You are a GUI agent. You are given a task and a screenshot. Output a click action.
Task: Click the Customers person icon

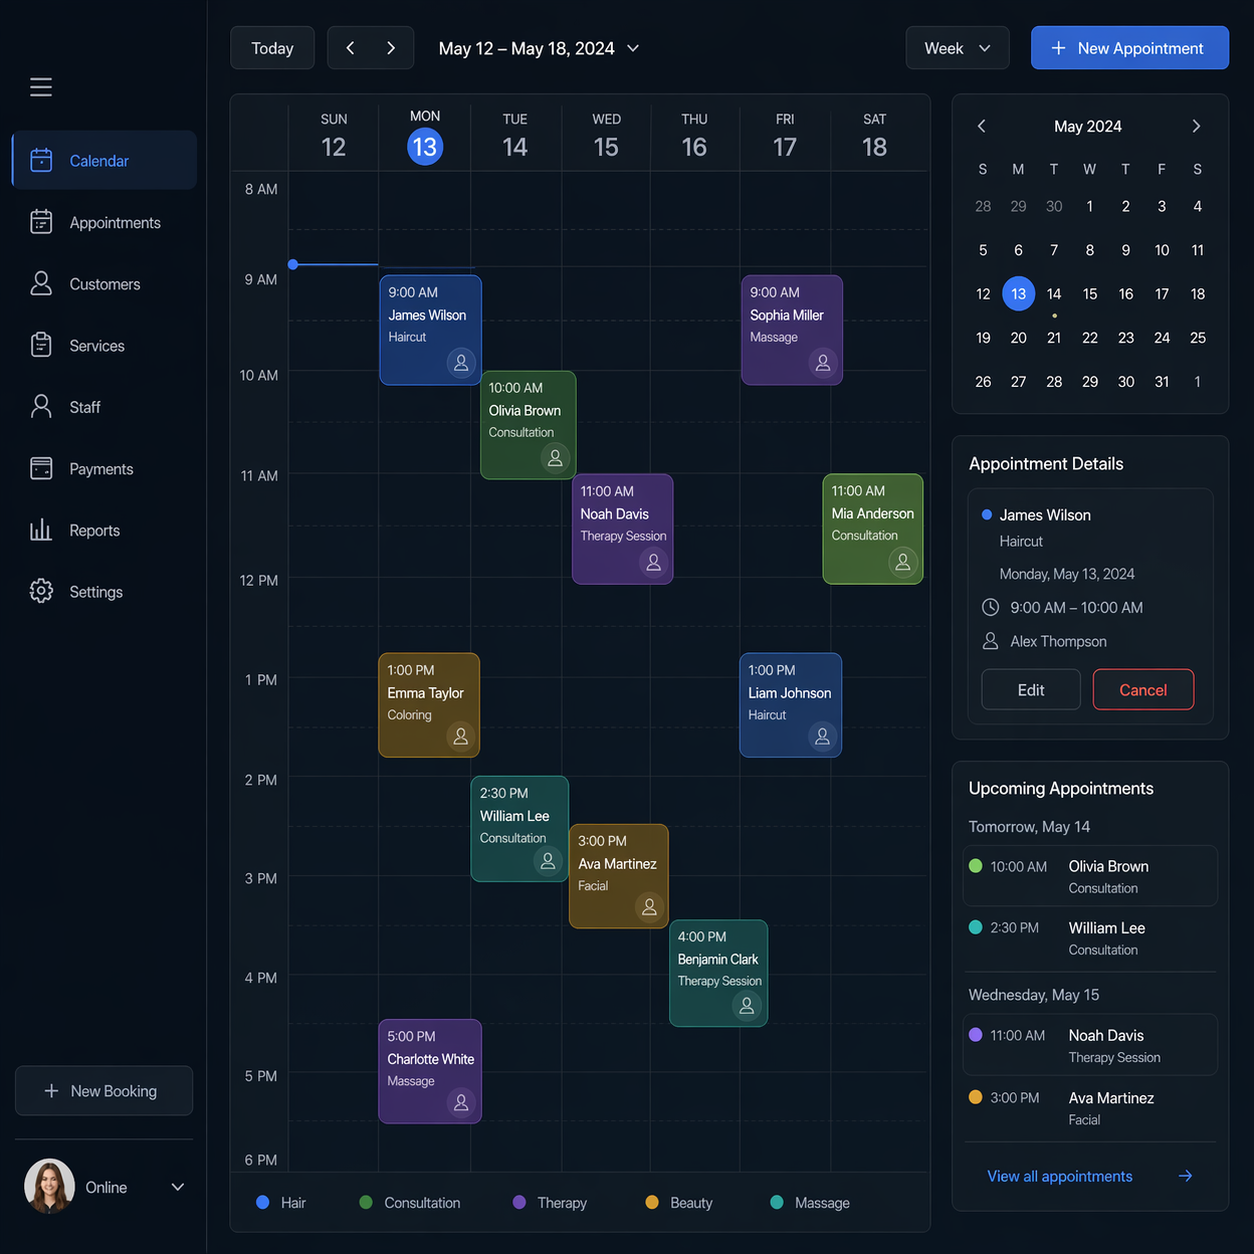click(41, 284)
